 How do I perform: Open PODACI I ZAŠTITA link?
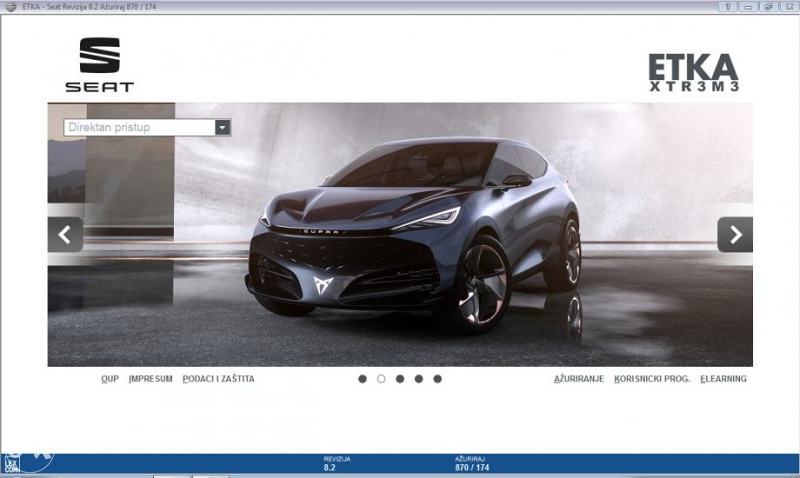(x=218, y=379)
